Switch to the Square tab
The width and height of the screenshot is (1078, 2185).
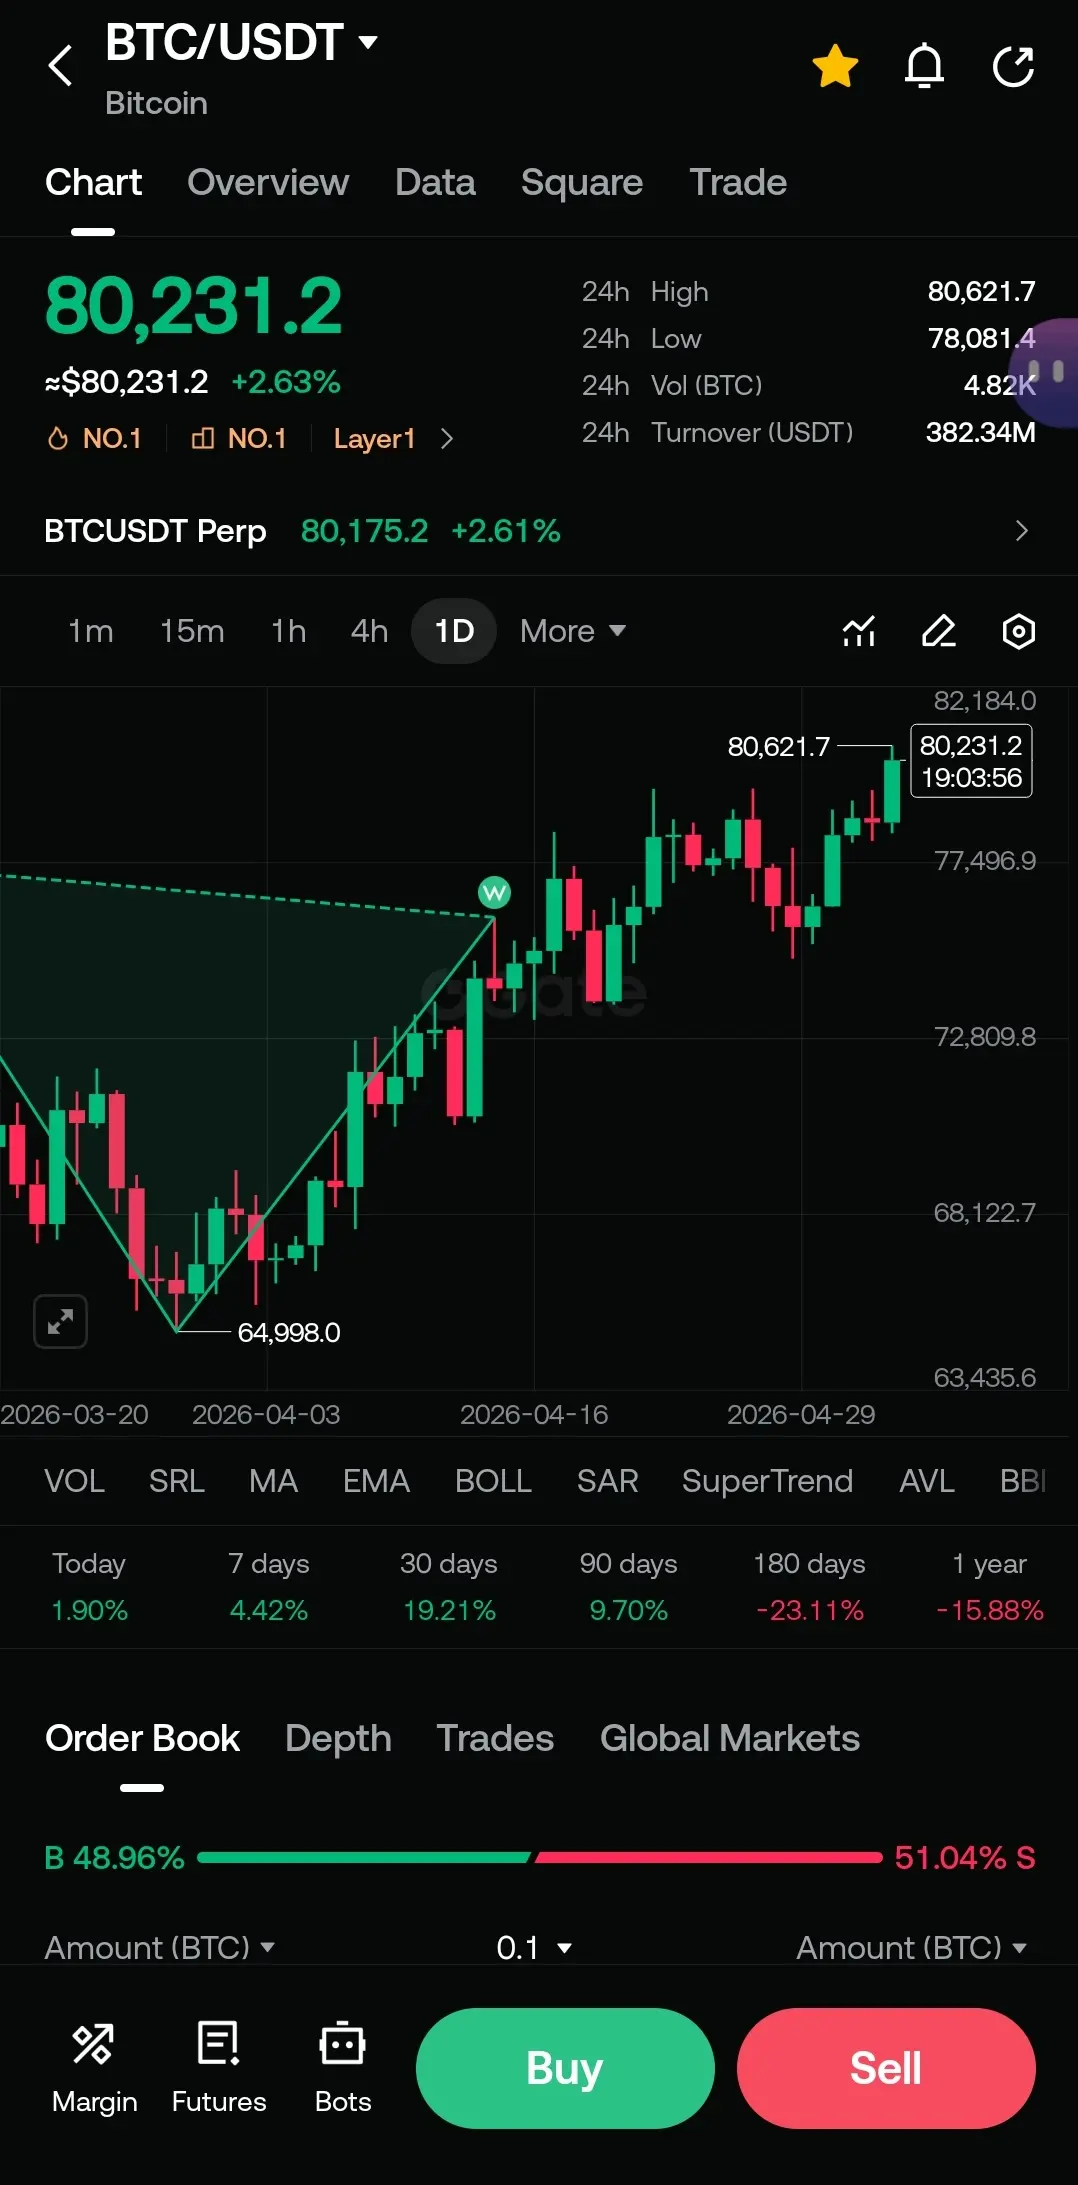581,183
